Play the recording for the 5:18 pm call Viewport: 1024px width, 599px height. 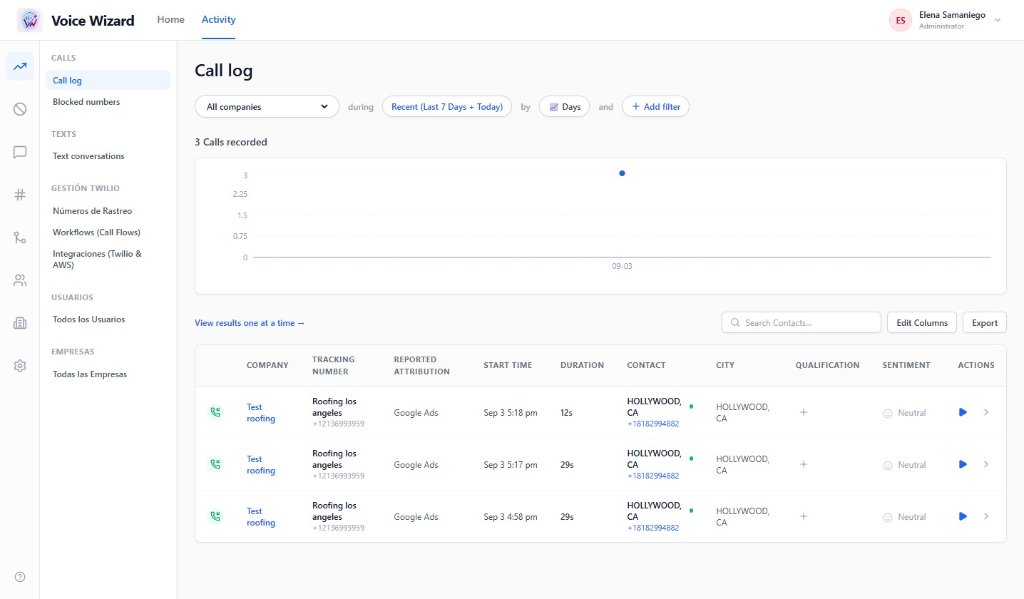pos(963,412)
